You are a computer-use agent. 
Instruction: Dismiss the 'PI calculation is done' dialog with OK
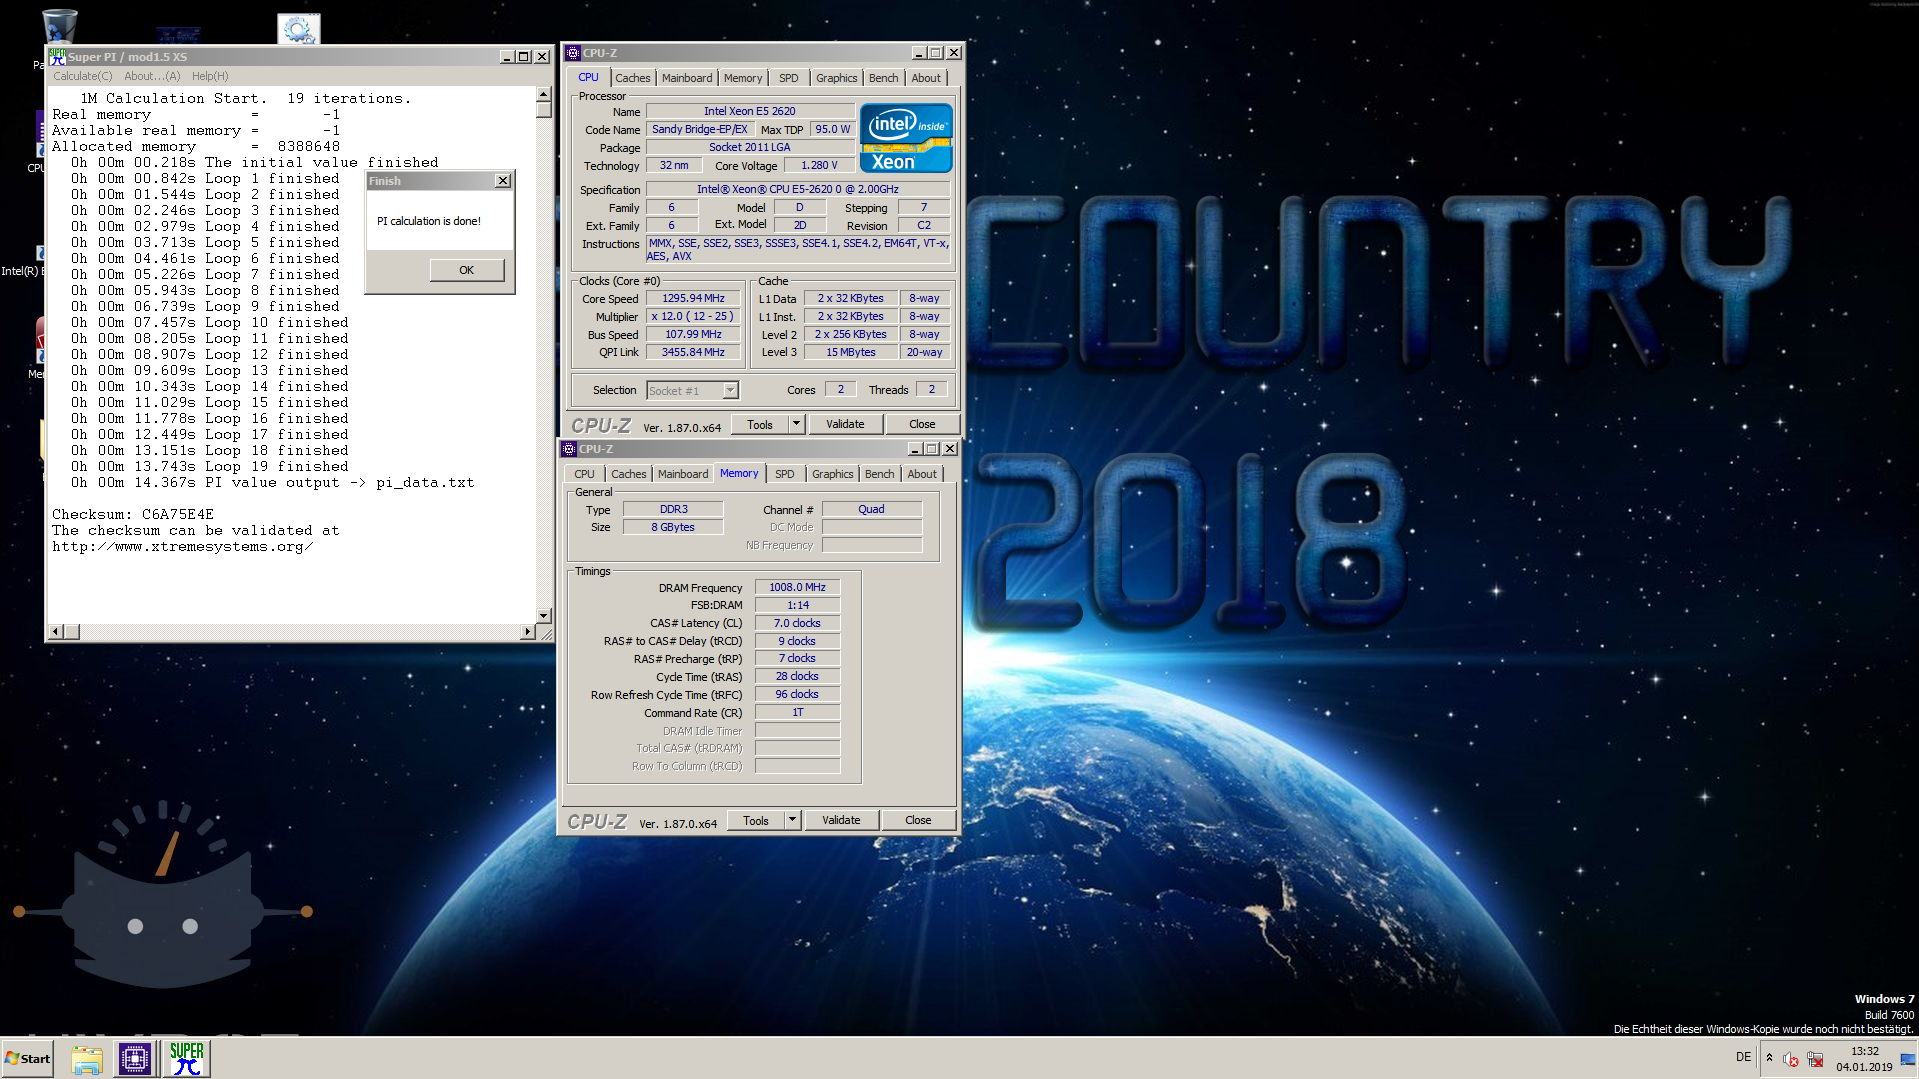point(466,270)
